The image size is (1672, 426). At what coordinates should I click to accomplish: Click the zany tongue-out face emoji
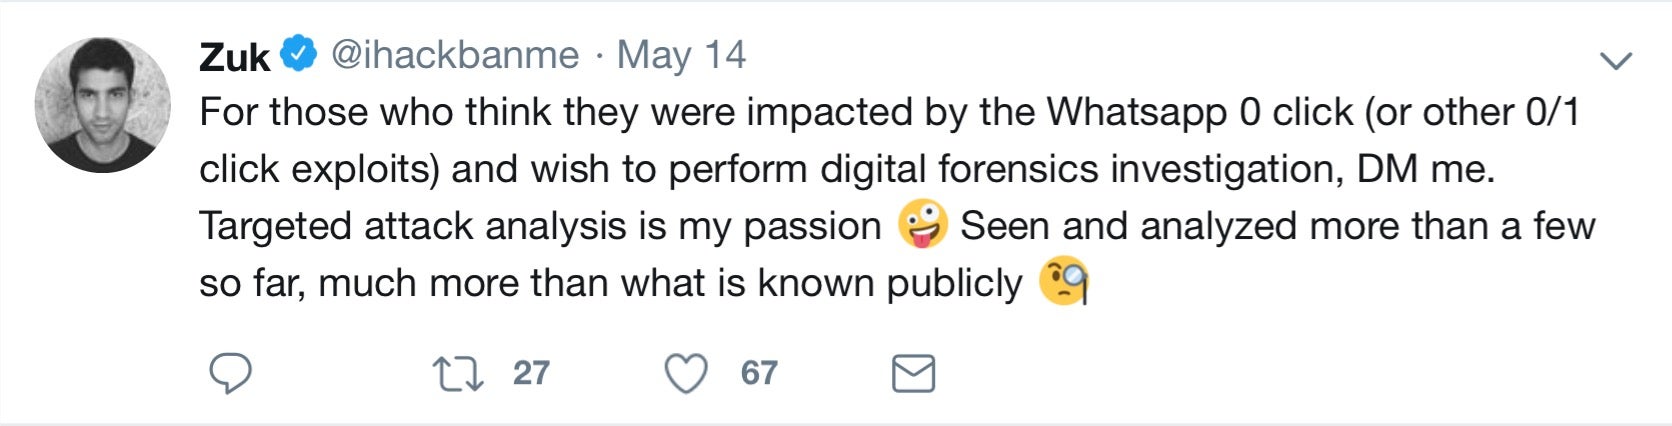(x=921, y=225)
